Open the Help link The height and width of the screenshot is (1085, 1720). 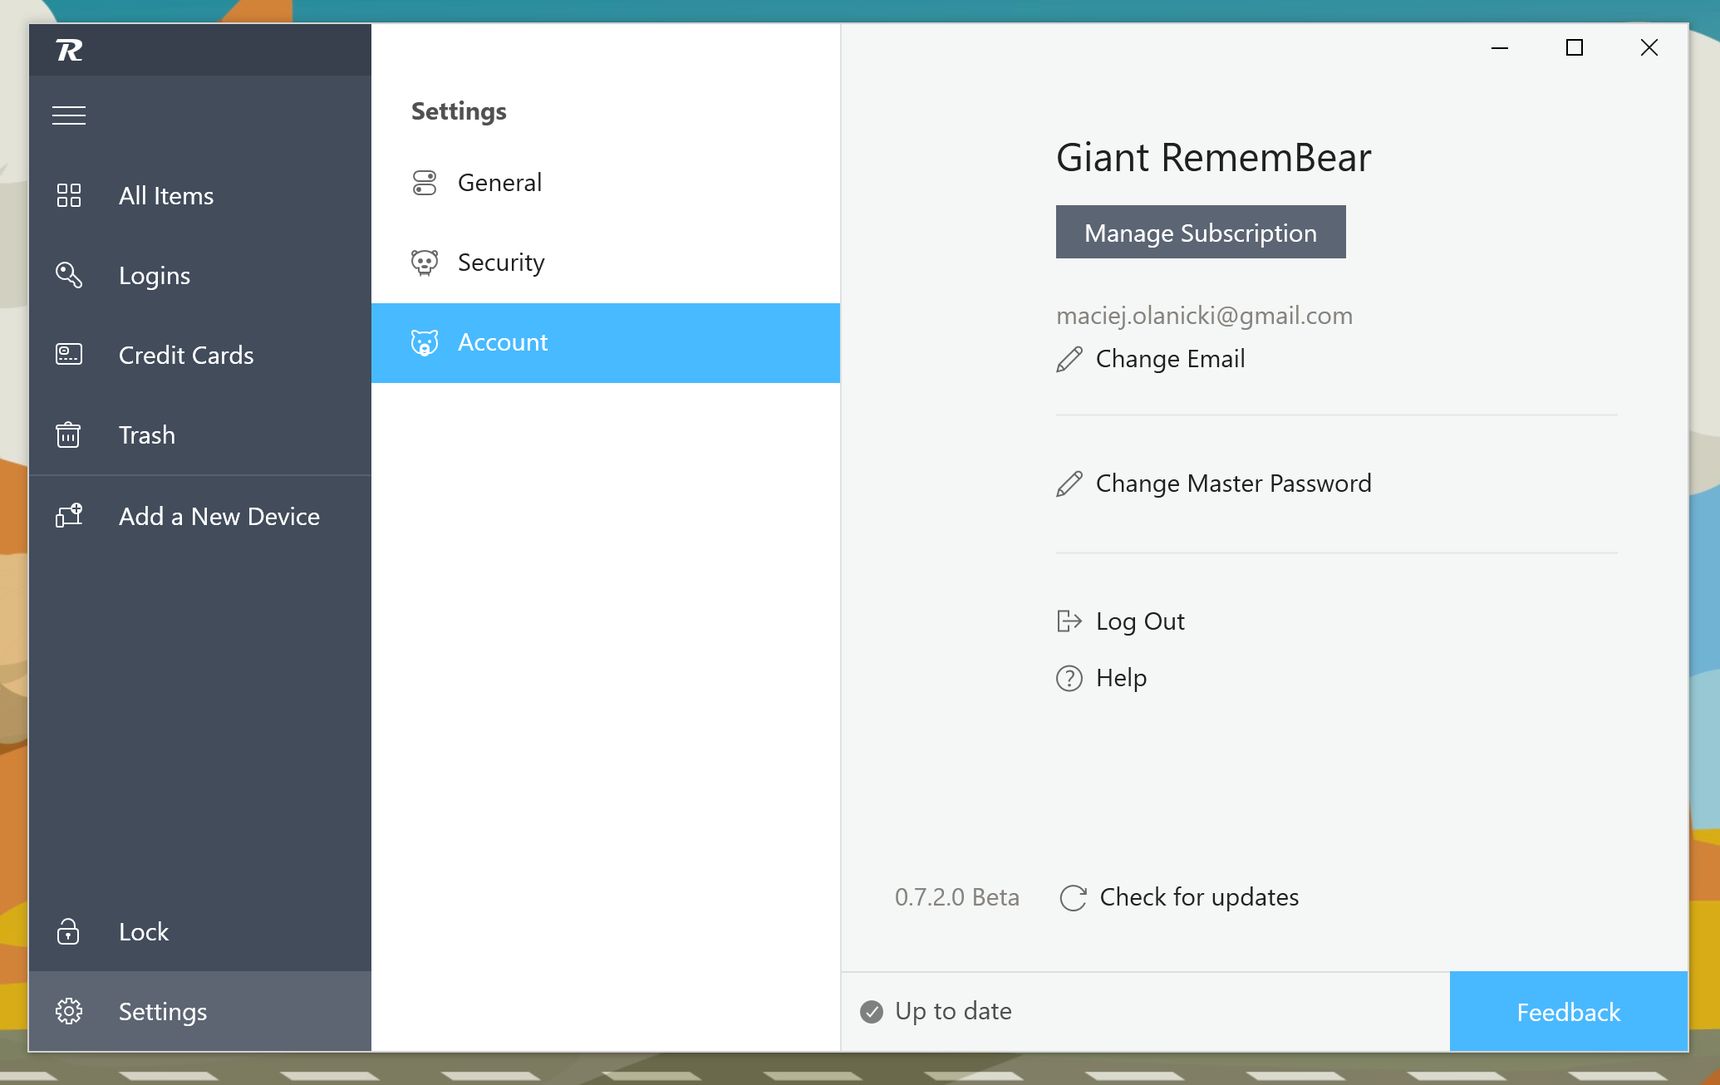pos(1121,678)
